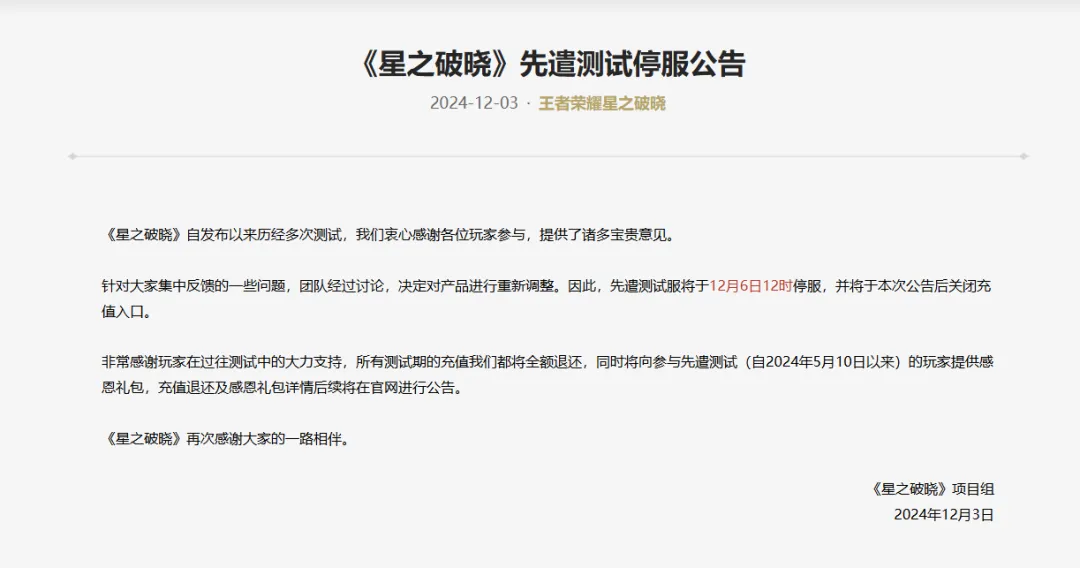Click the 王者荣耀星之破晓 author link

pos(602,103)
